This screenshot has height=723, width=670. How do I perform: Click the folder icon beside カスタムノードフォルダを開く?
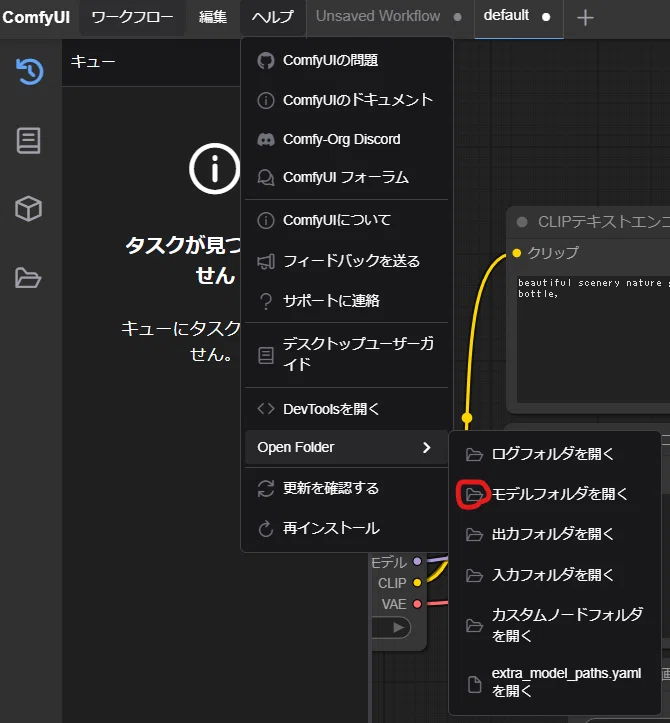coord(474,625)
